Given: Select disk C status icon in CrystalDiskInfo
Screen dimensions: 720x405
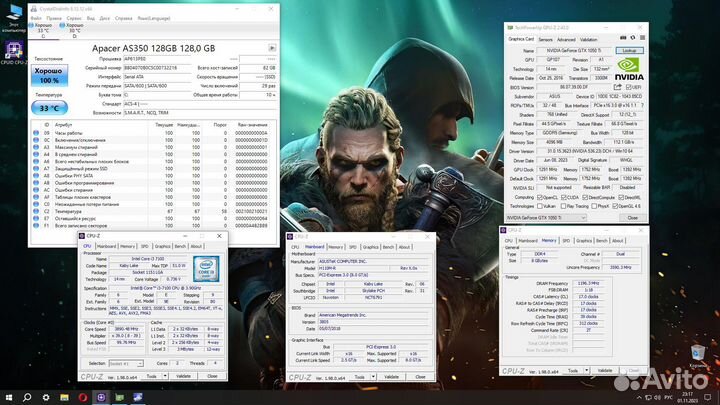Looking at the screenshot, I should (32, 25).
